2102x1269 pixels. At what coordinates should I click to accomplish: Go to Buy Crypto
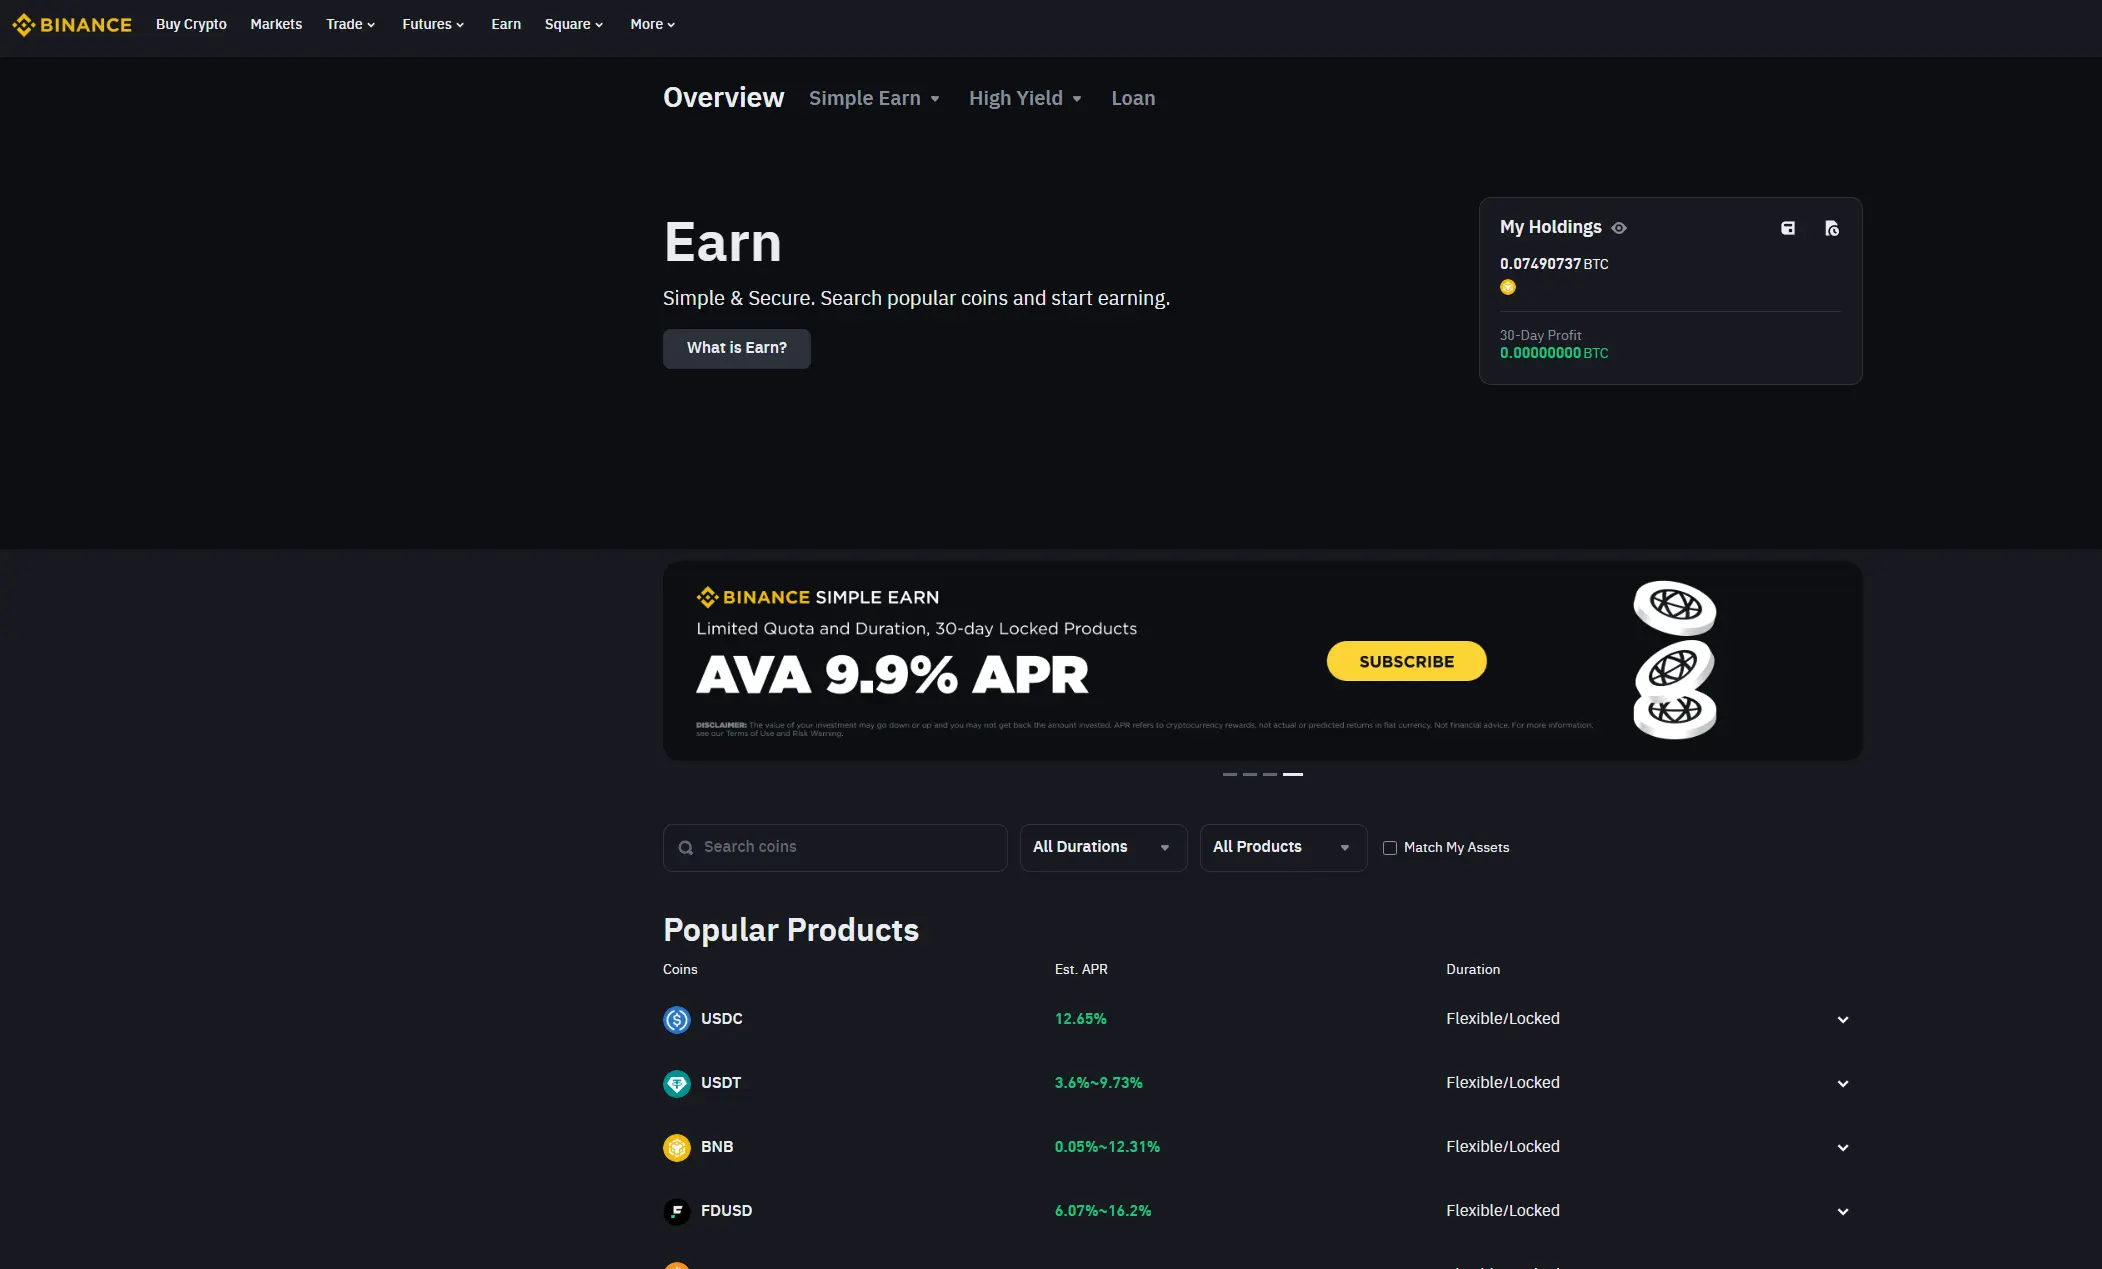click(x=191, y=24)
